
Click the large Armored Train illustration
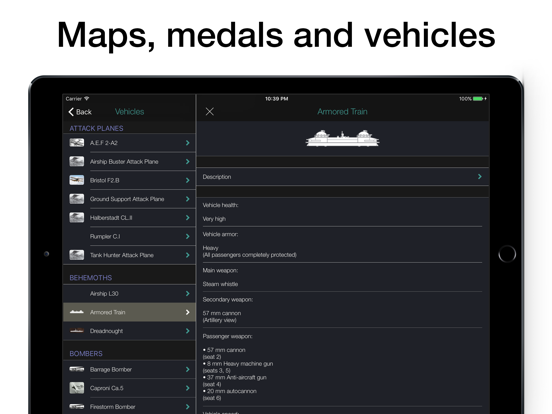[342, 138]
